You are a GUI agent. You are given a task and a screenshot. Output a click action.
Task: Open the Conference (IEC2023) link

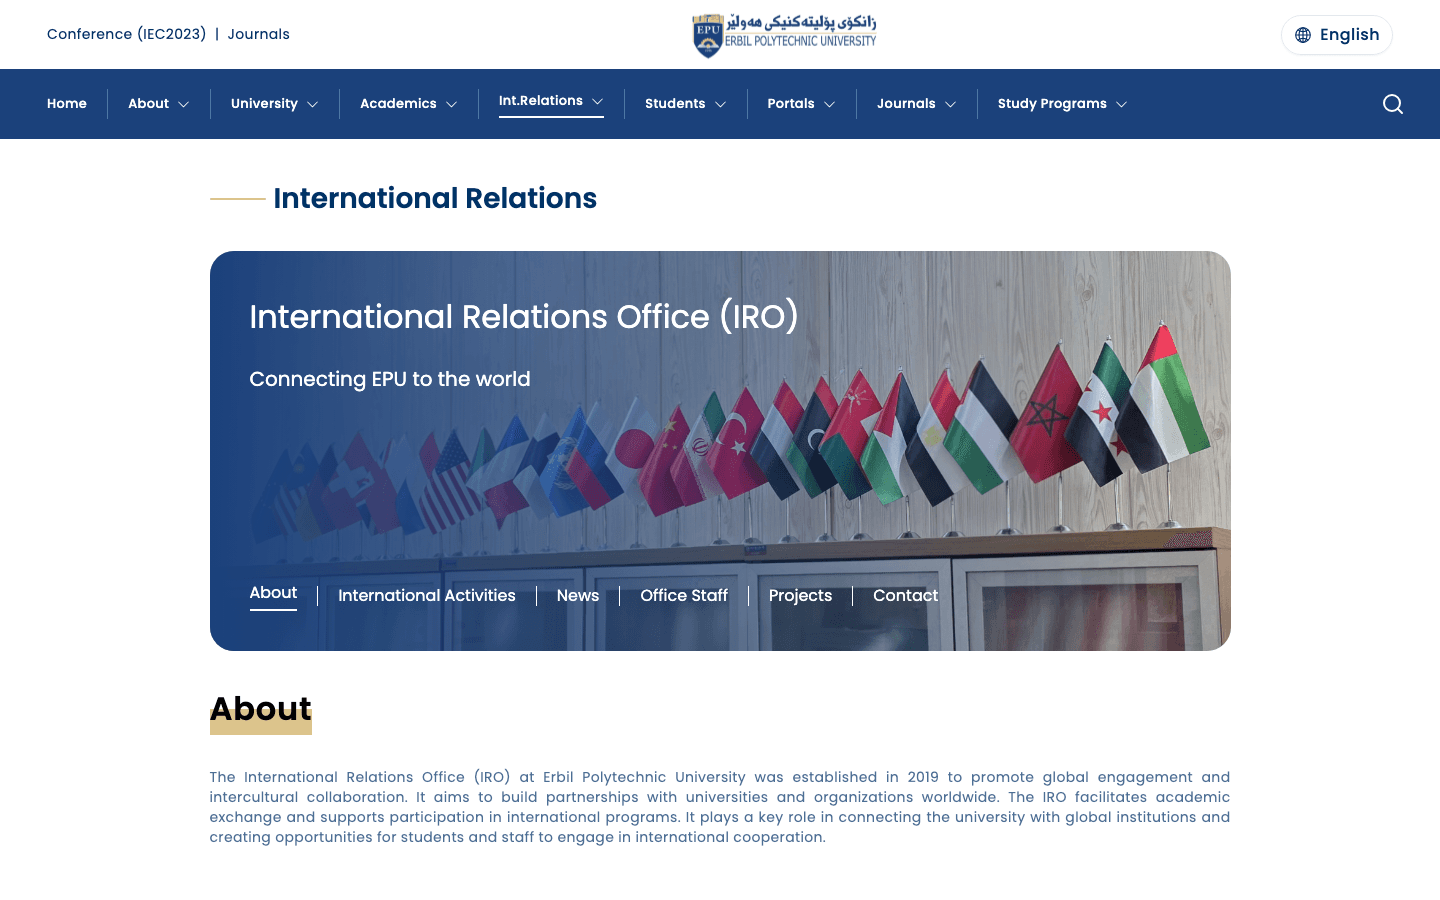[127, 34]
